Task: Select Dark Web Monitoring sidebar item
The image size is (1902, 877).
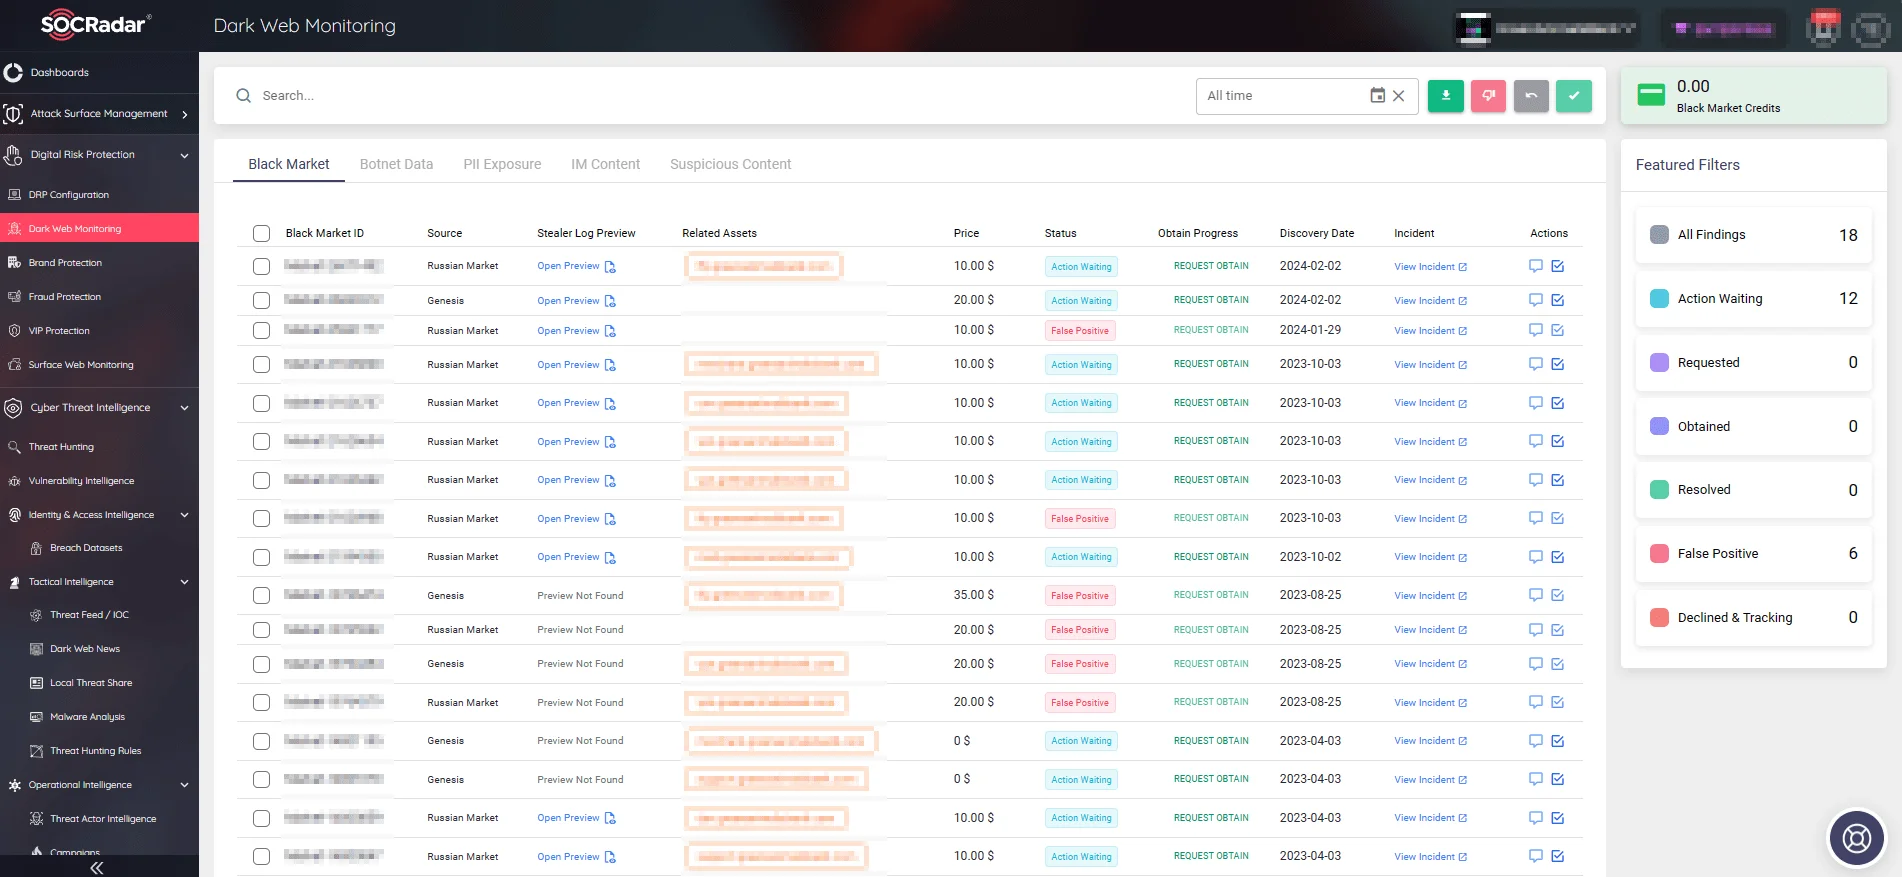Action: [x=99, y=229]
